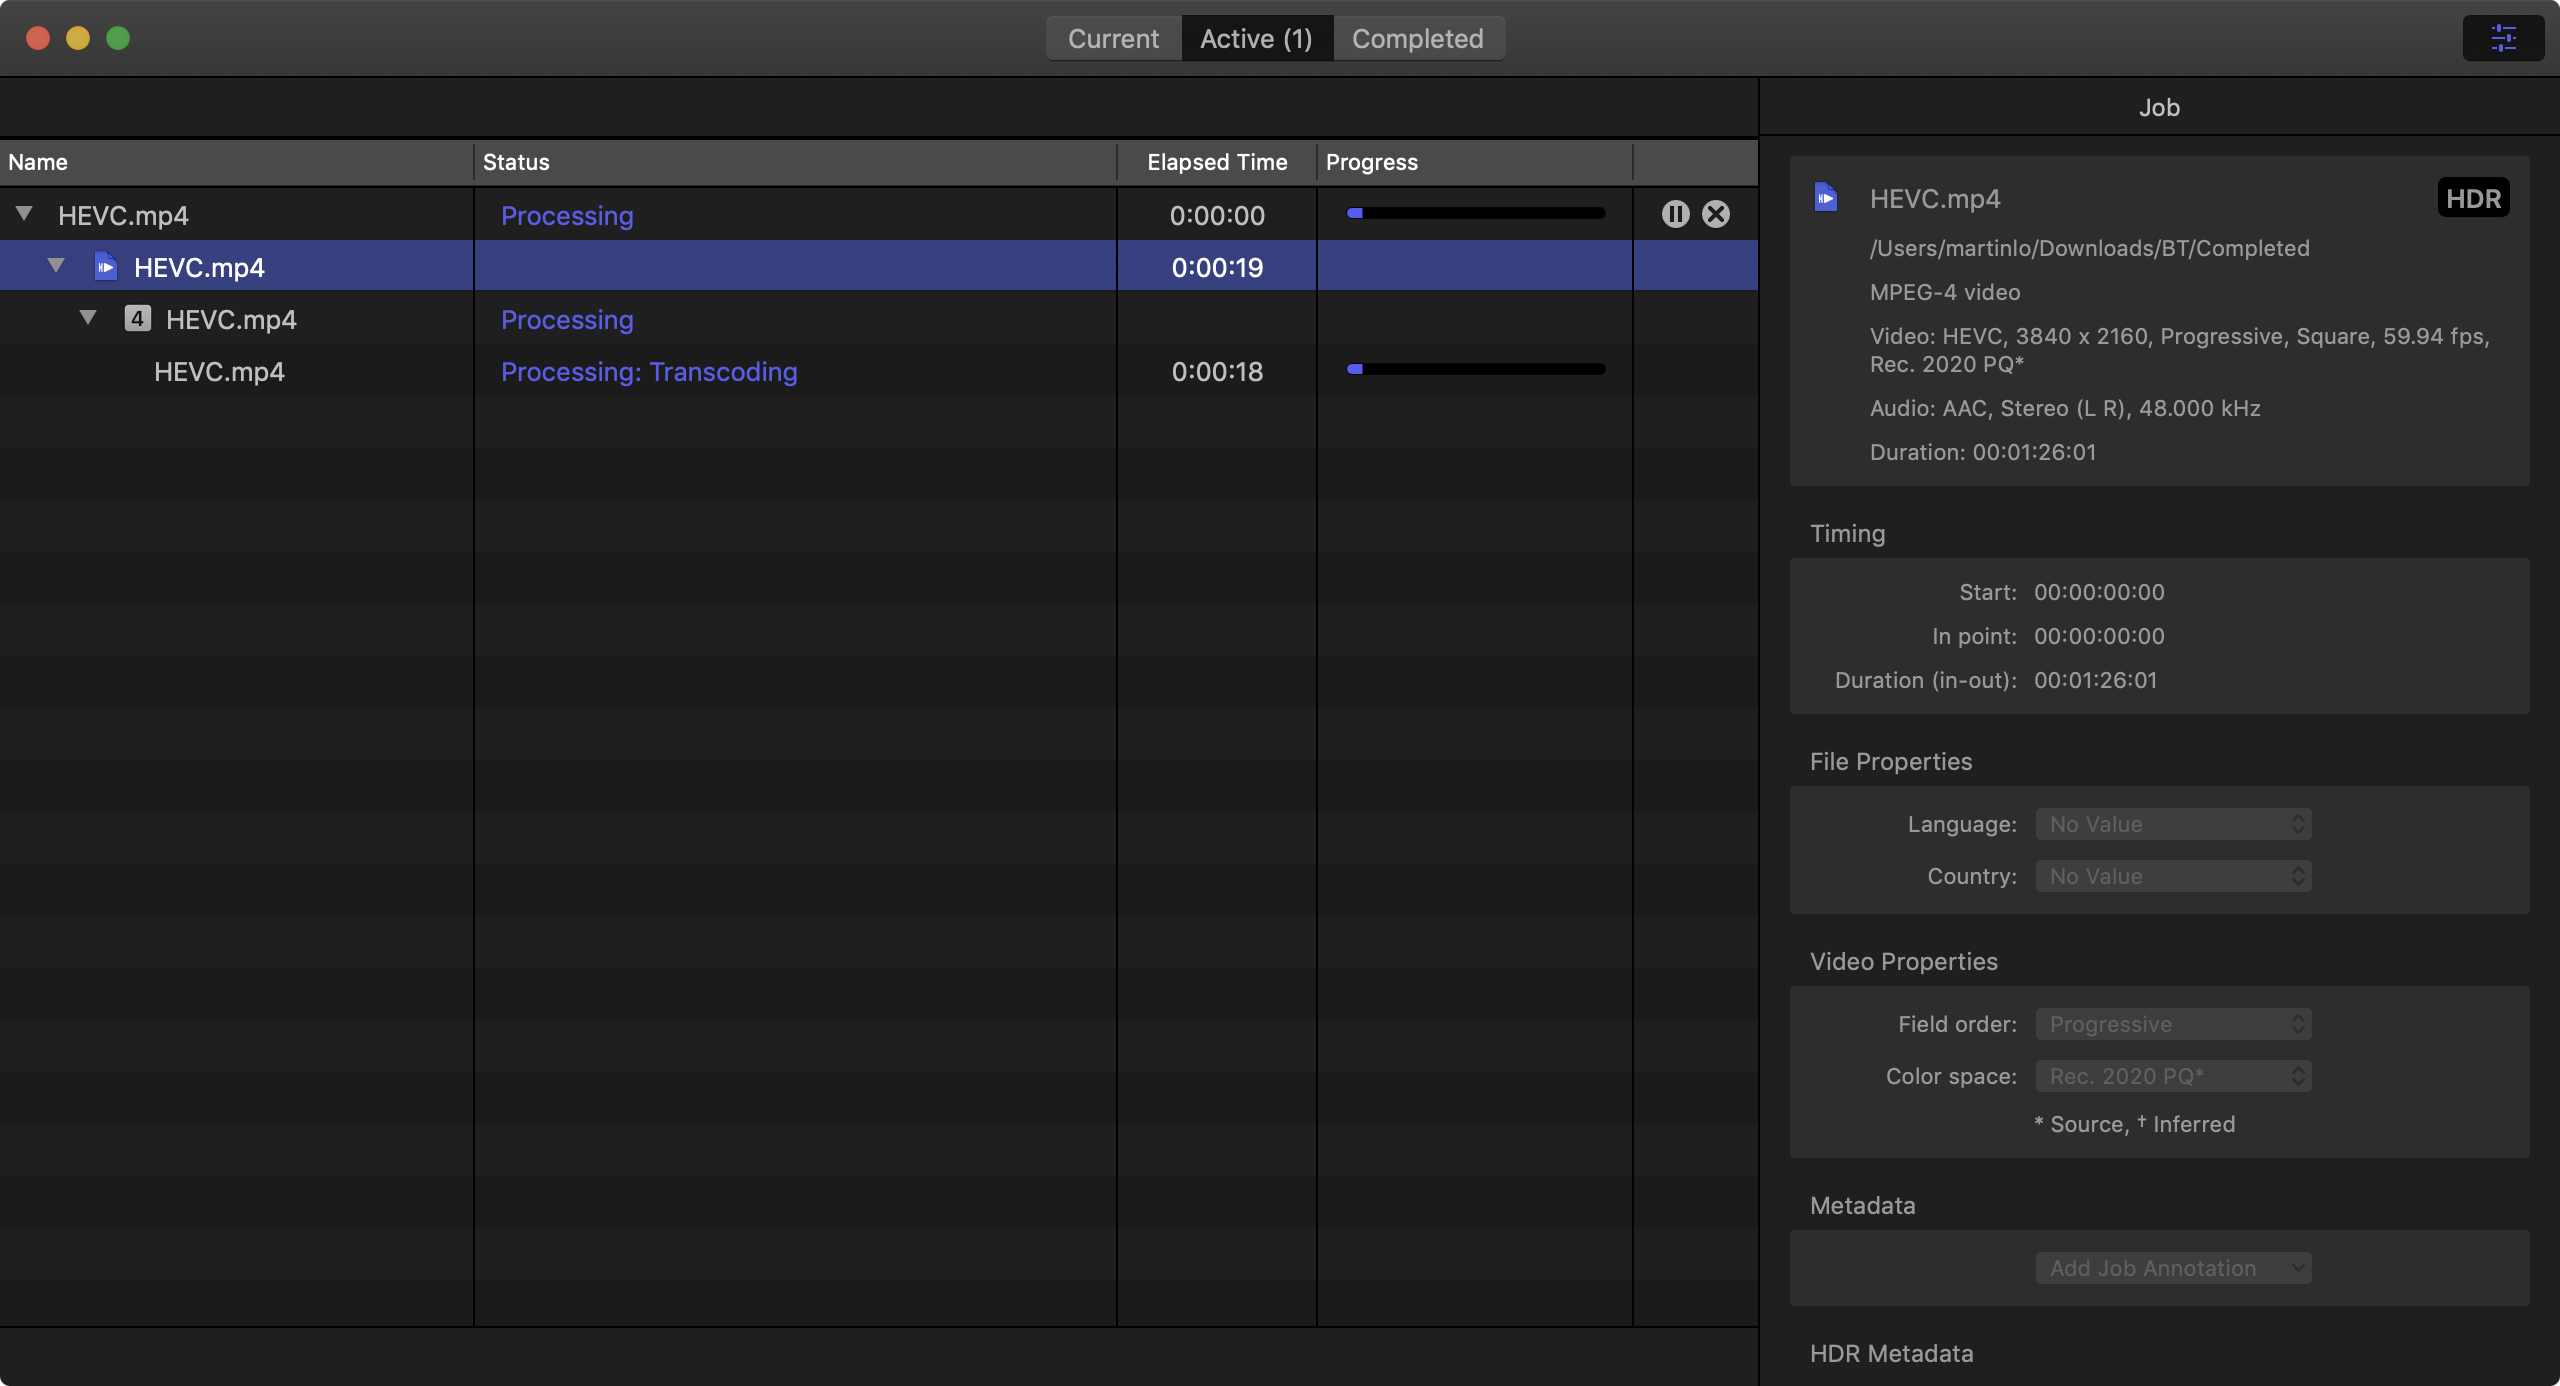
Task: Switch to the Completed tab
Action: click(1417, 38)
